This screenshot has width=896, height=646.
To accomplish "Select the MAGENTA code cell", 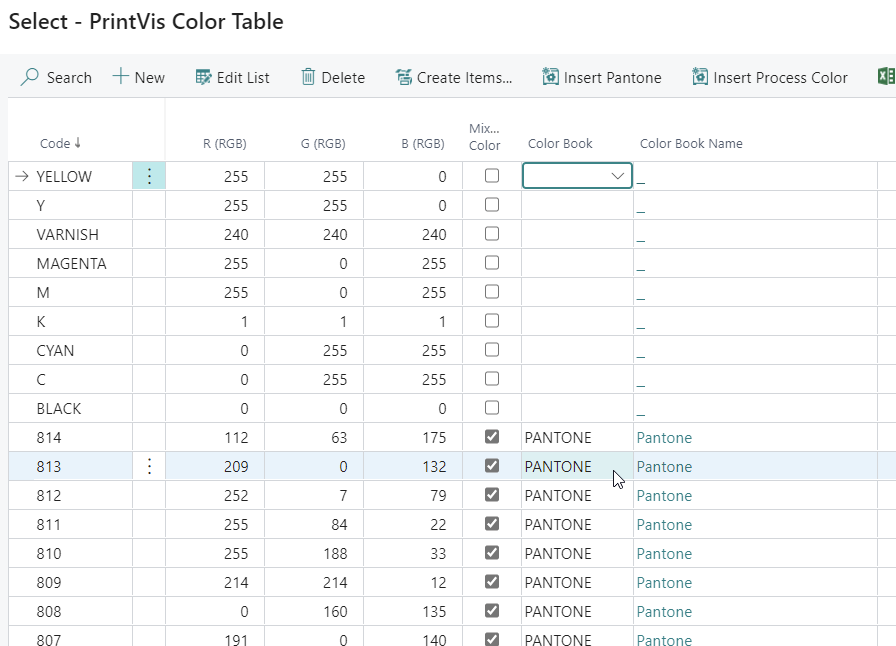I will 71,263.
